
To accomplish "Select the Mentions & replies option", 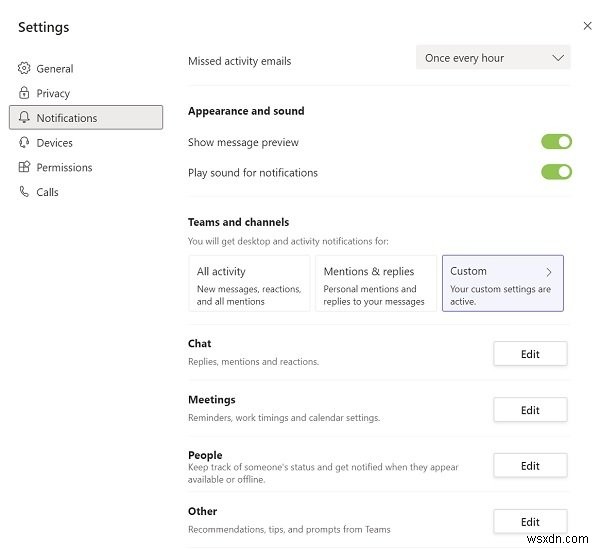I will tap(376, 283).
